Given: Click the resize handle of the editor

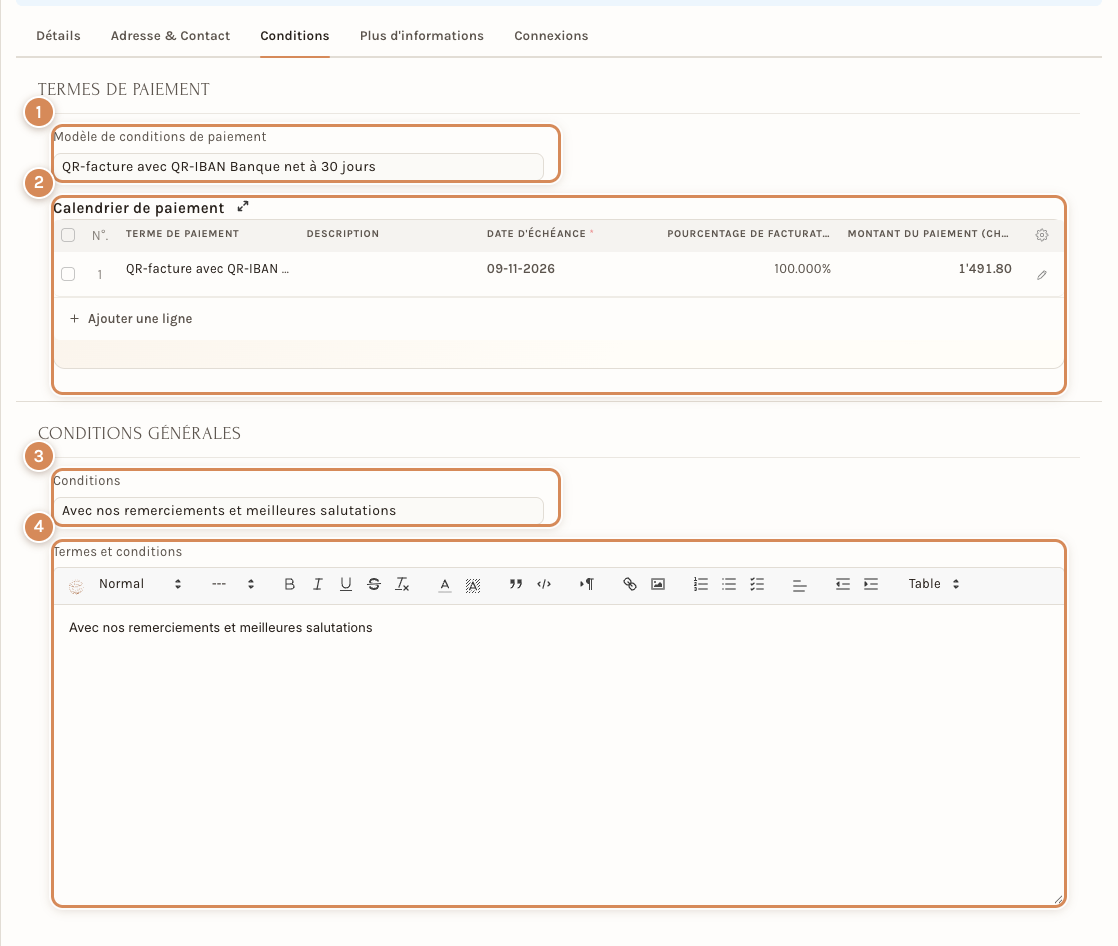Looking at the screenshot, I should [1058, 900].
